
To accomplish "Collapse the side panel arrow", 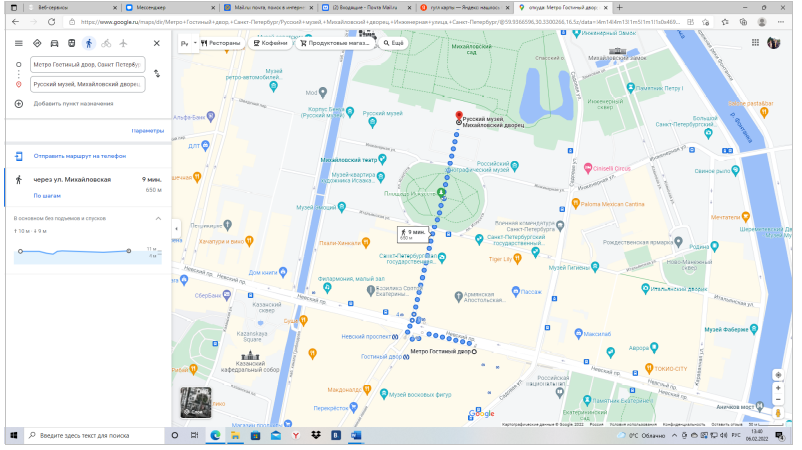I will 177,228.
